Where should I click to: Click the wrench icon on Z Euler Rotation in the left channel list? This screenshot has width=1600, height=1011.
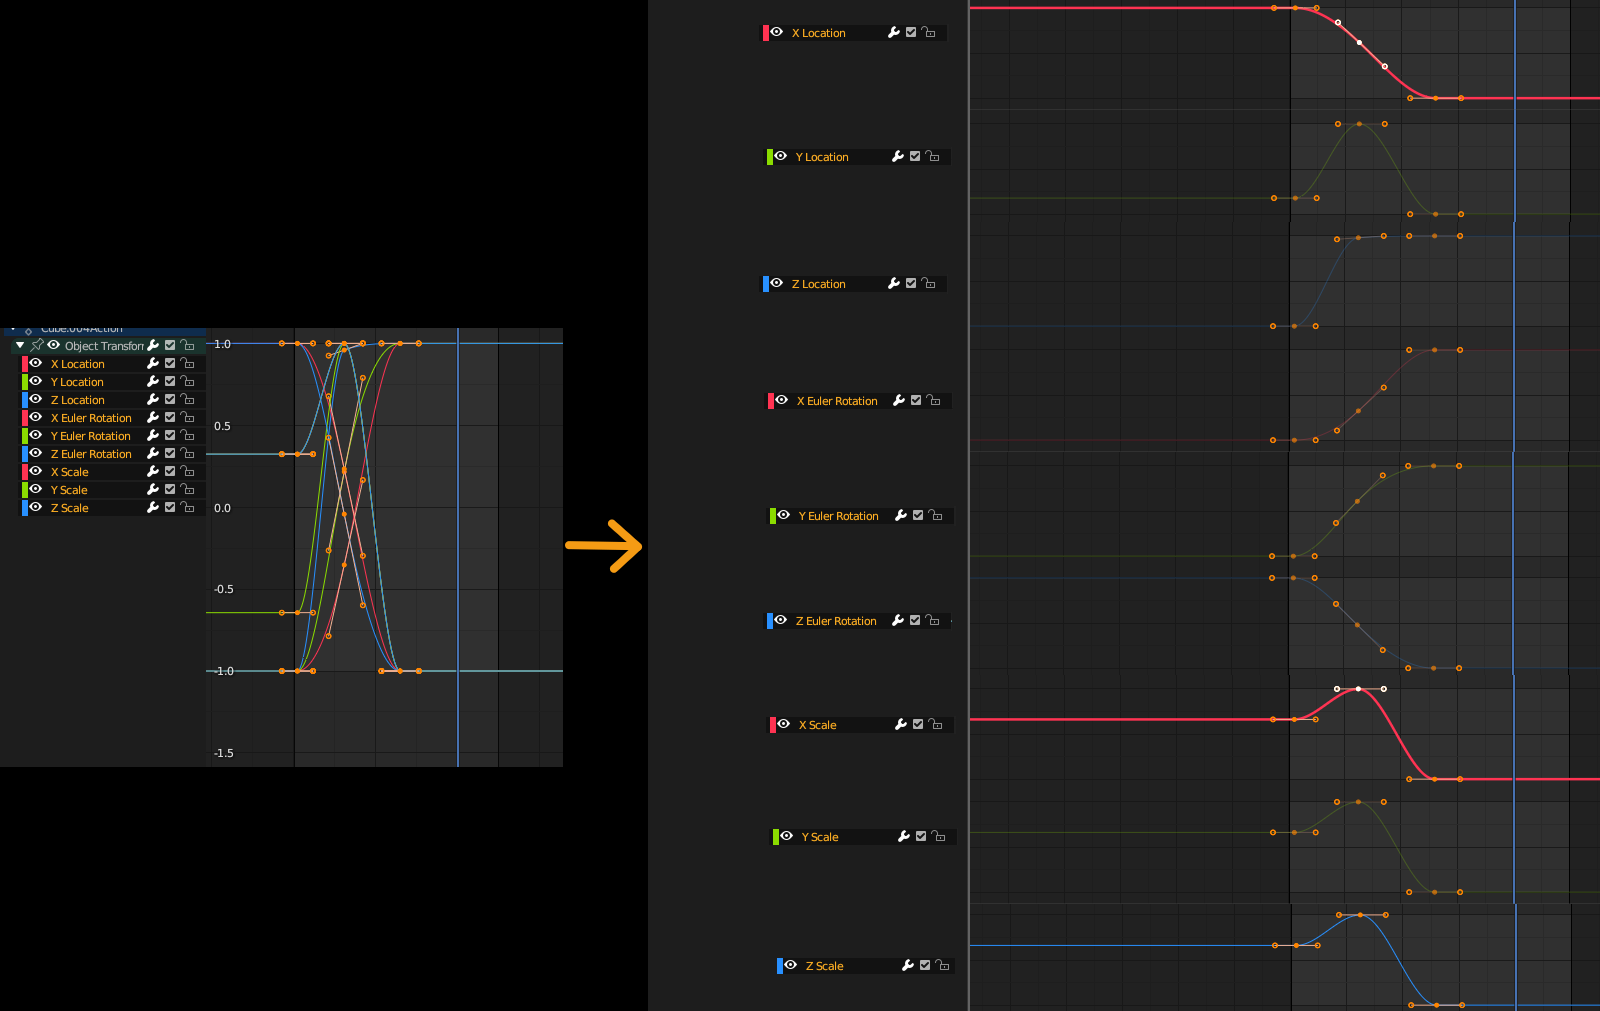tap(153, 454)
